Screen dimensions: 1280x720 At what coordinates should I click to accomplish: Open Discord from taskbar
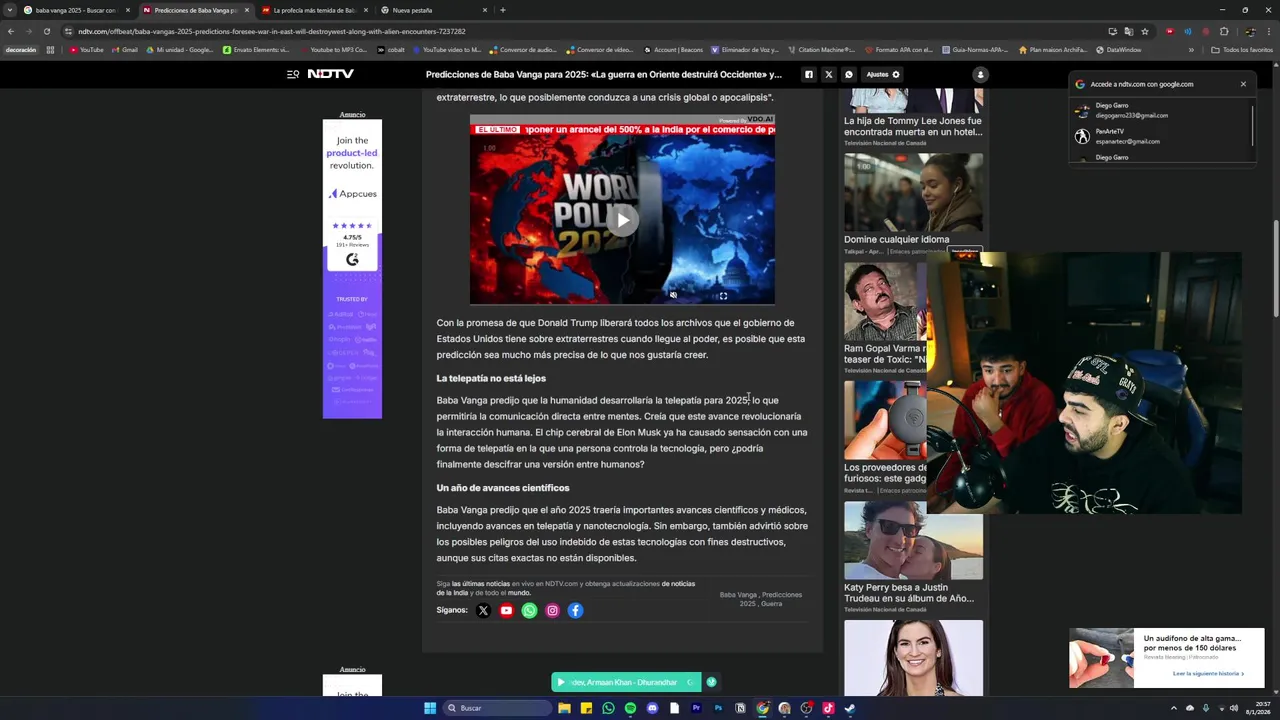coord(652,708)
